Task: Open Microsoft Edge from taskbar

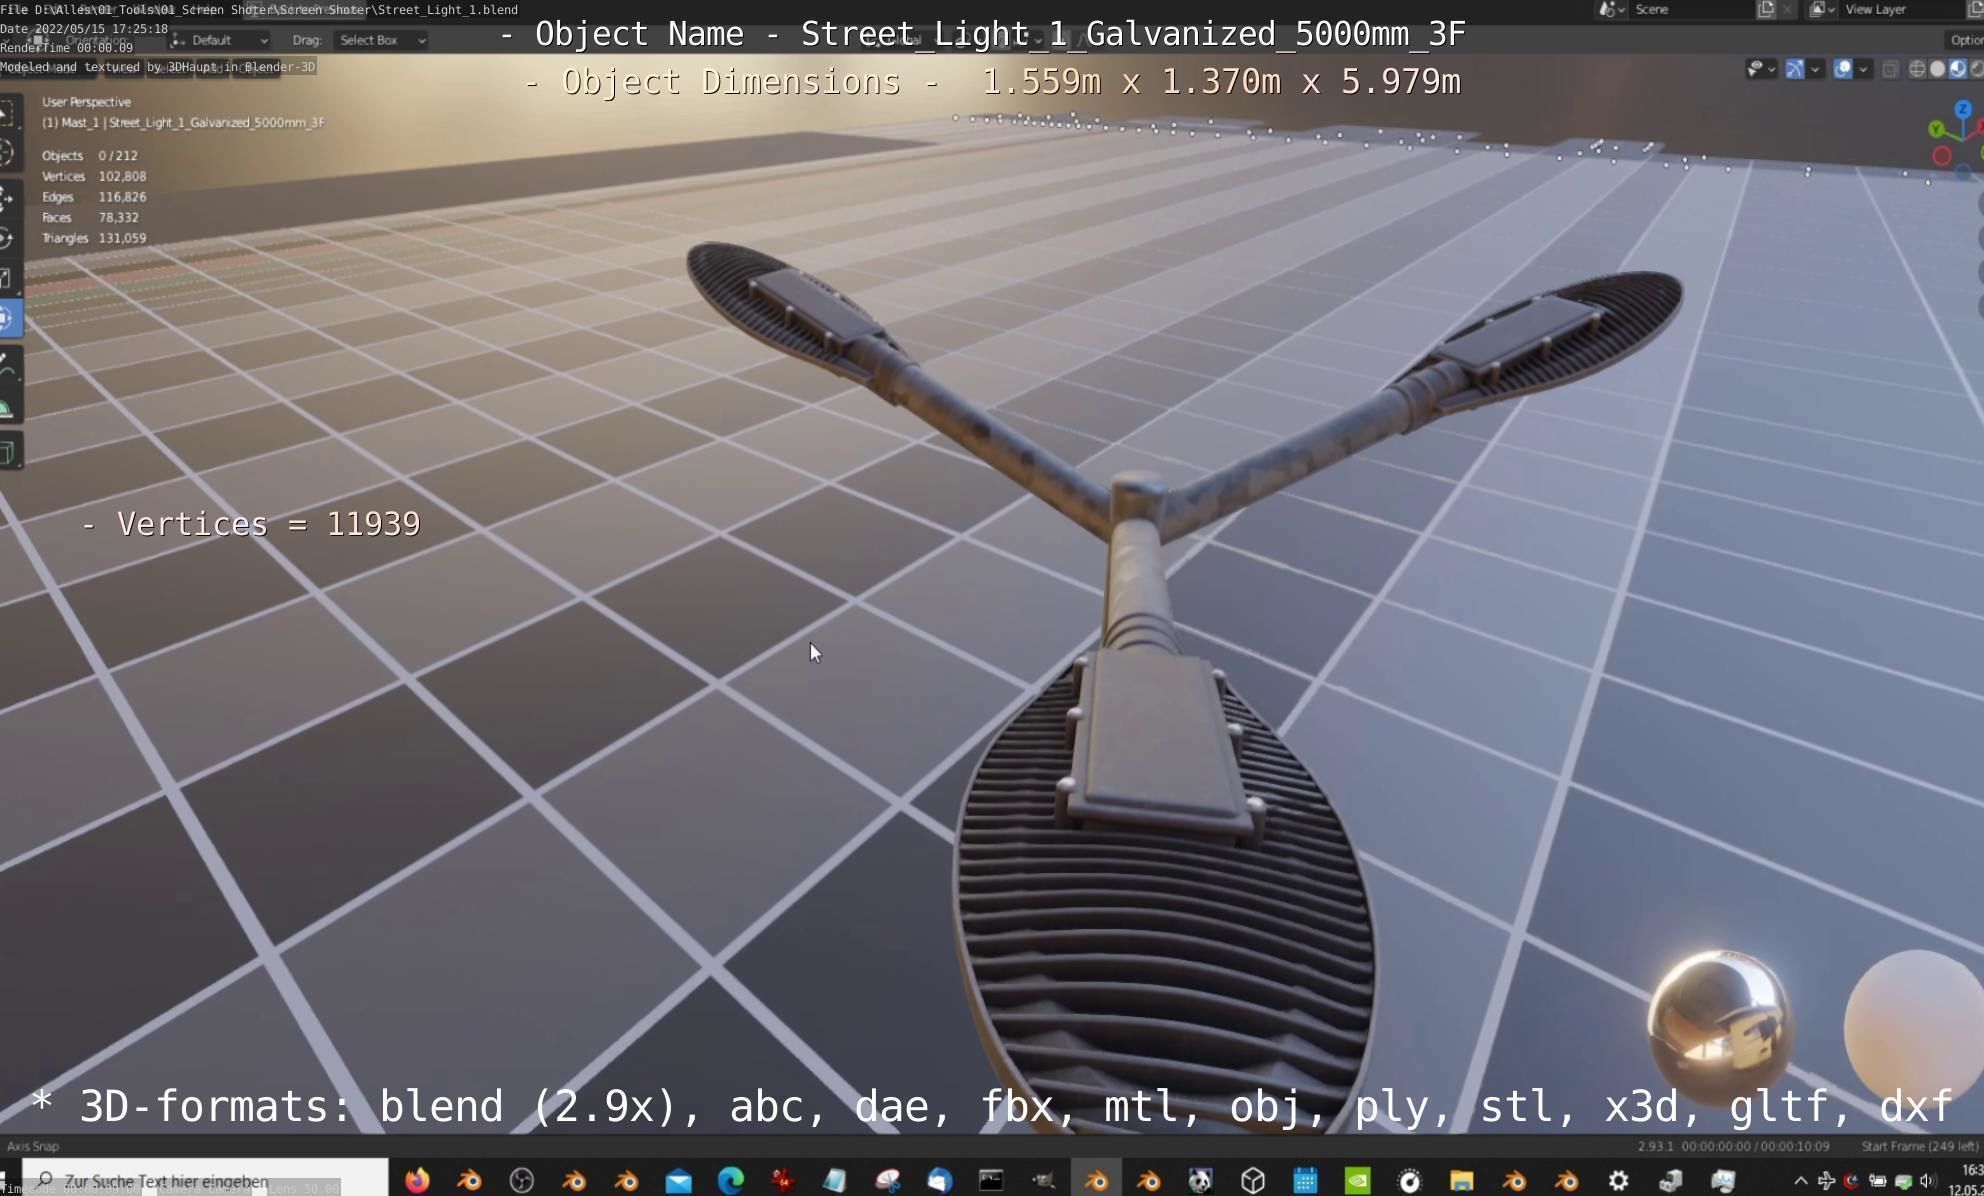Action: pyautogui.click(x=731, y=1180)
